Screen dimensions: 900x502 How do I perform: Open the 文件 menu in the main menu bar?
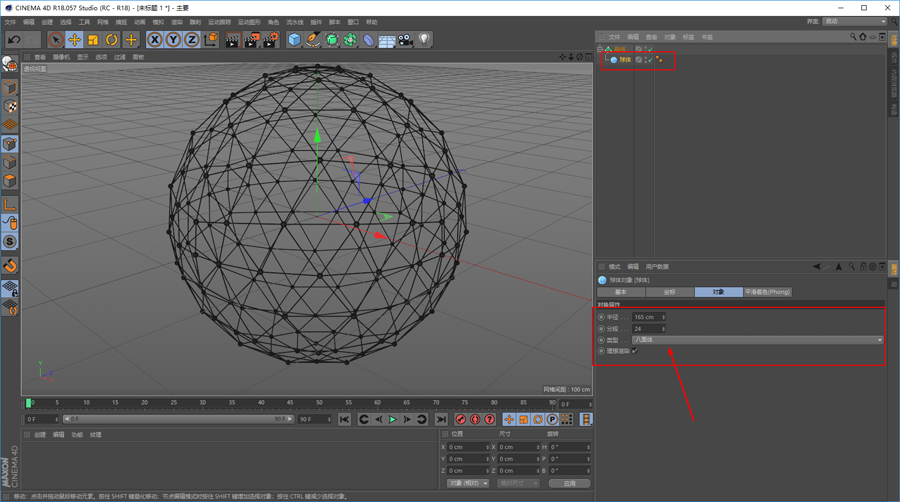[x=10, y=22]
